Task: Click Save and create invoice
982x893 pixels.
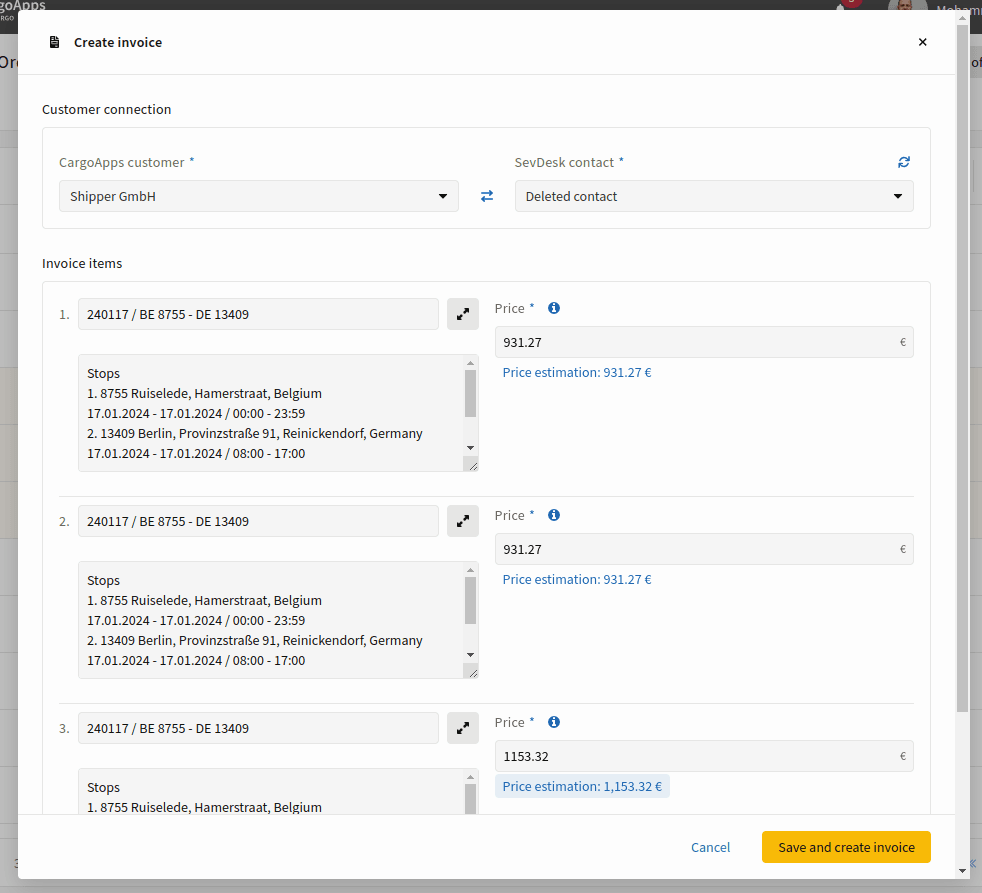Action: (846, 847)
